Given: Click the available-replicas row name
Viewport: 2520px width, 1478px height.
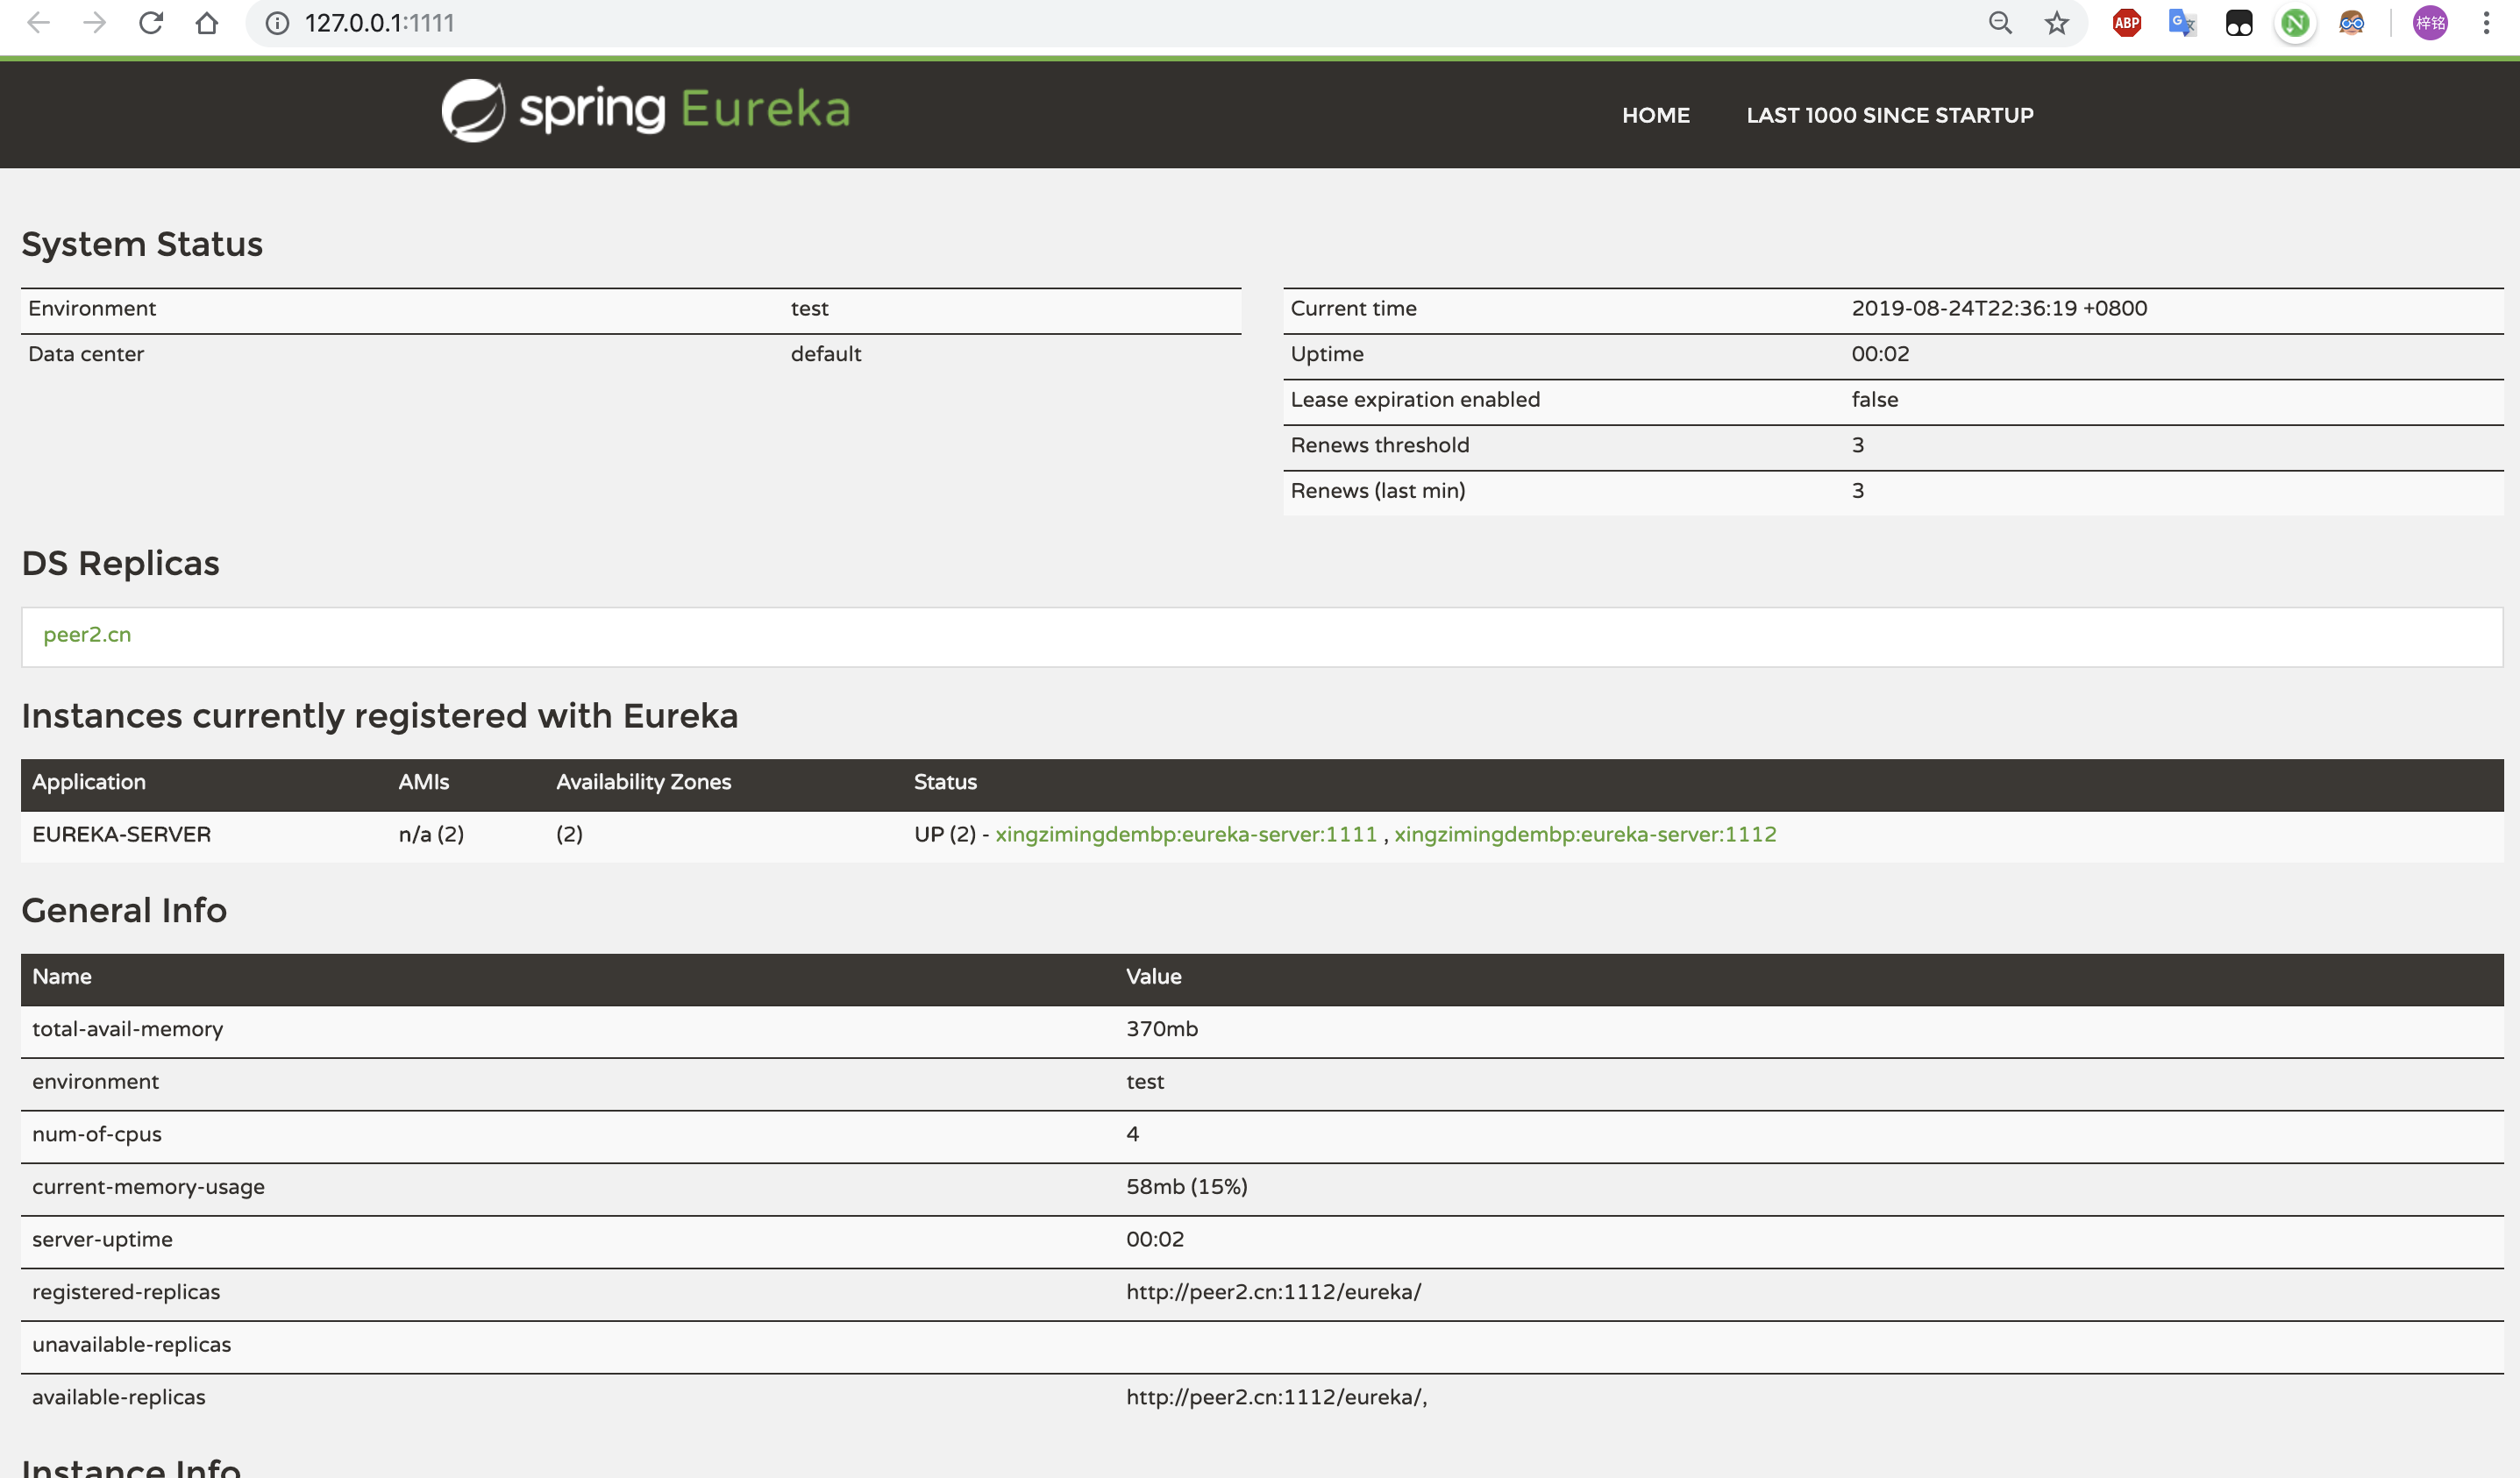Looking at the screenshot, I should point(118,1397).
